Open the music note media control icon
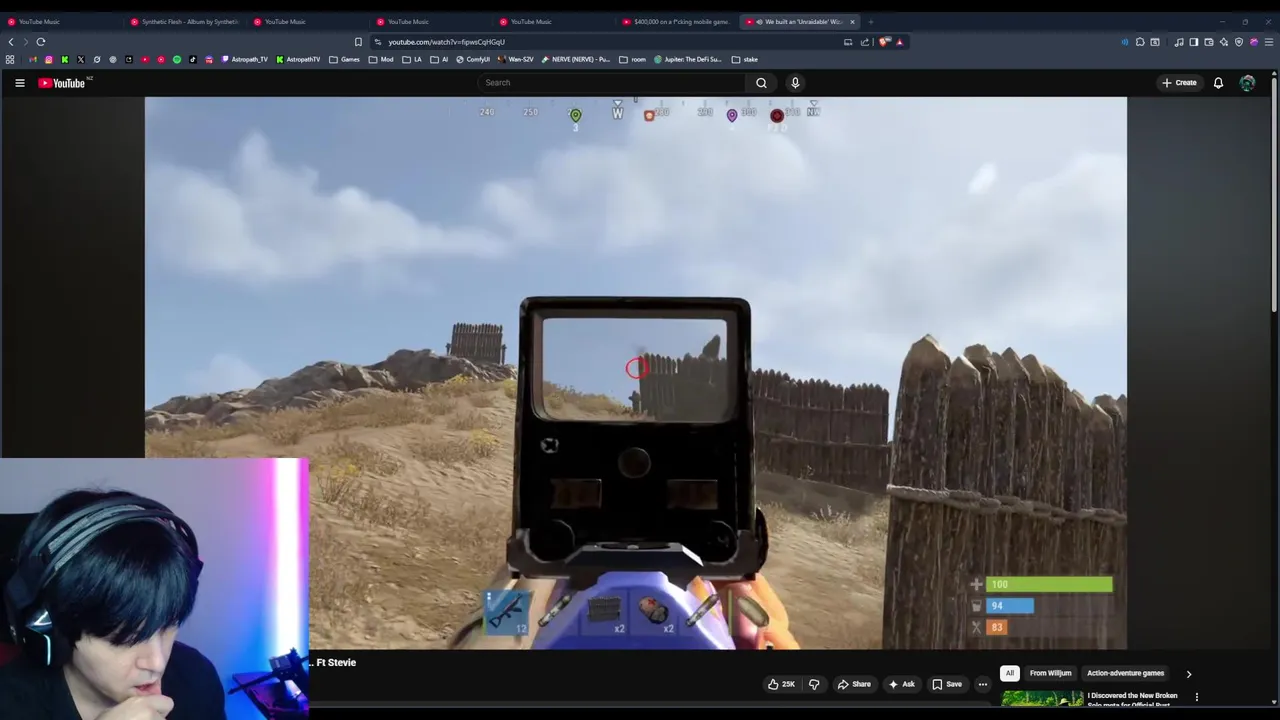Viewport: 1280px width, 720px height. 1179,42
